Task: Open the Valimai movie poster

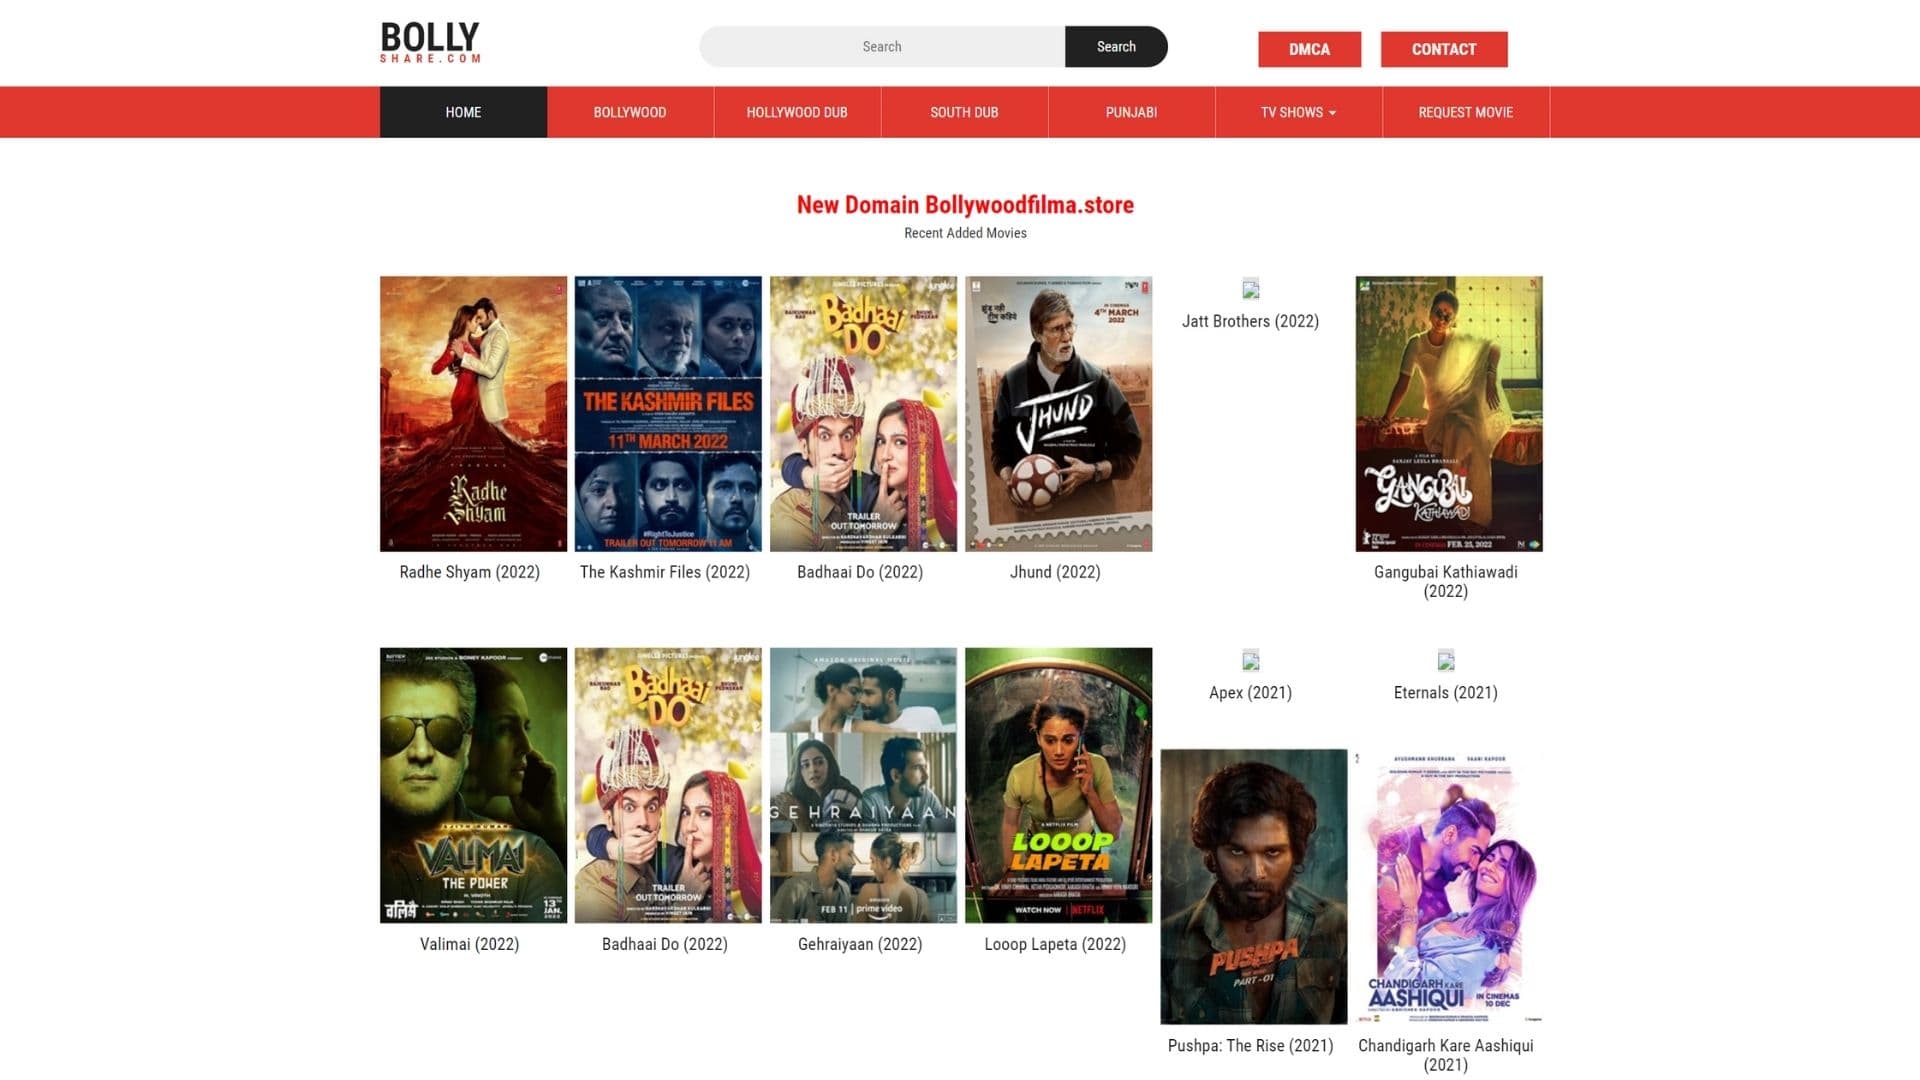Action: point(473,785)
